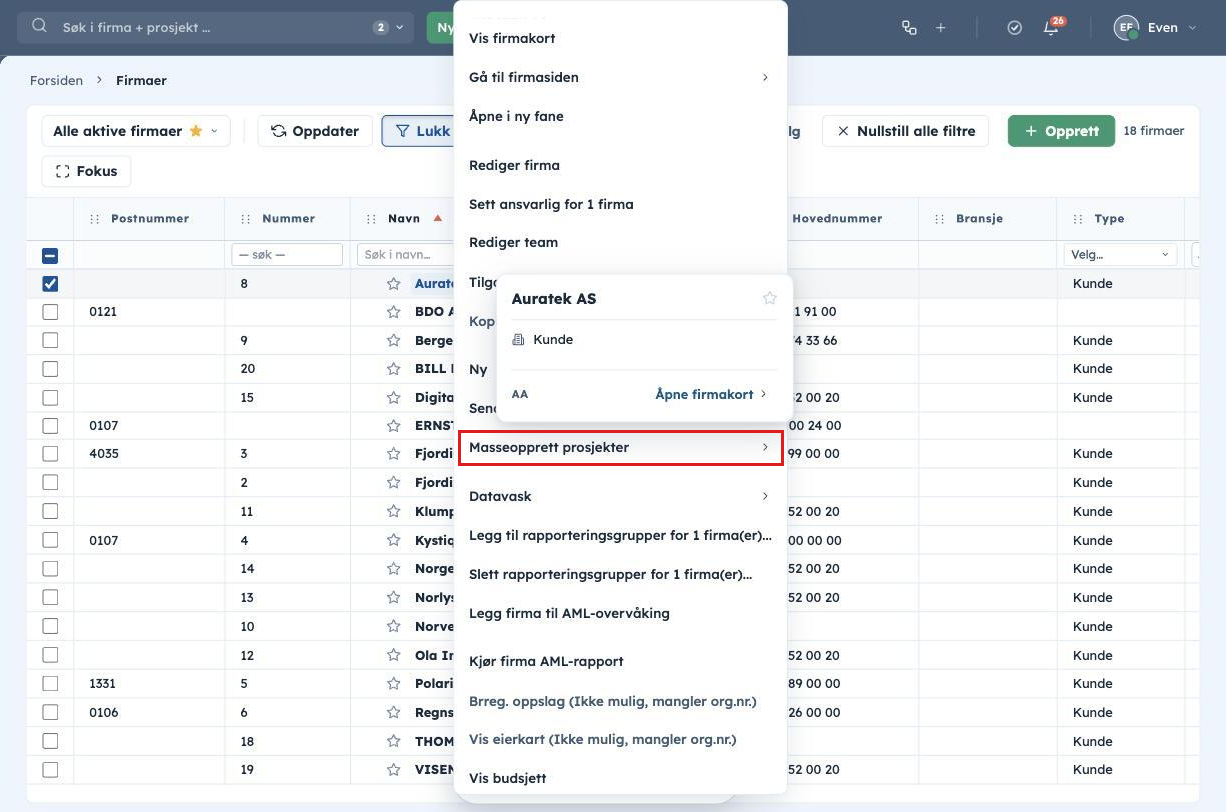
Task: Click the checkmark tasks icon in header
Action: click(x=1014, y=28)
